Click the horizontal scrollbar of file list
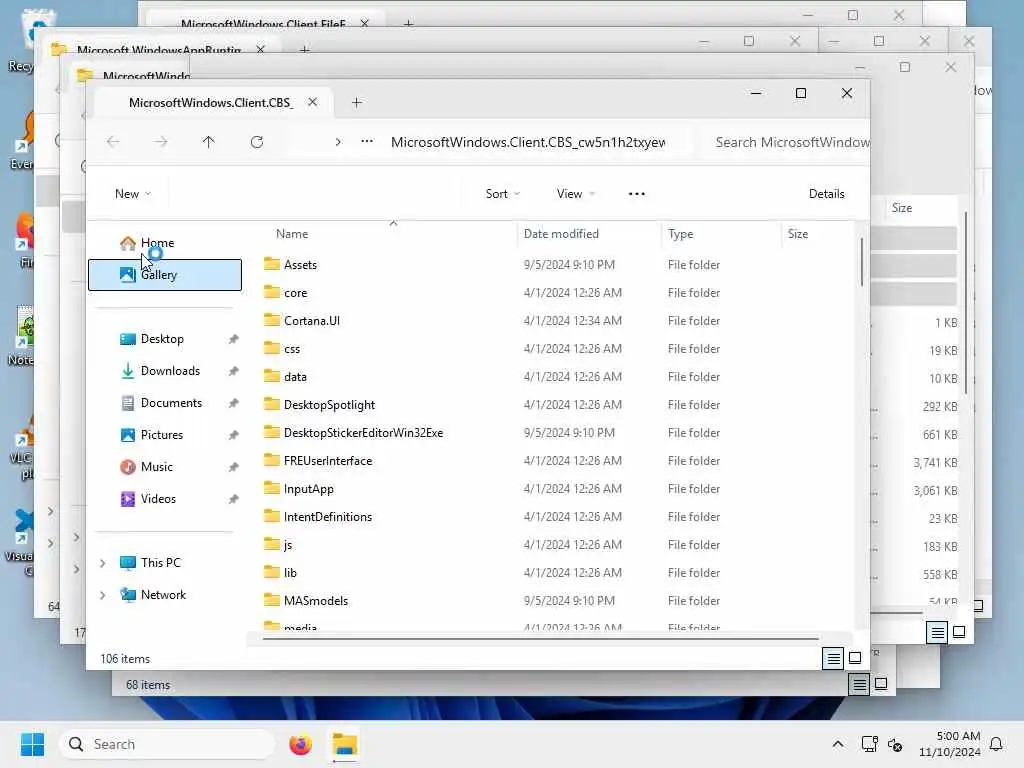The image size is (1024, 768). (x=540, y=639)
